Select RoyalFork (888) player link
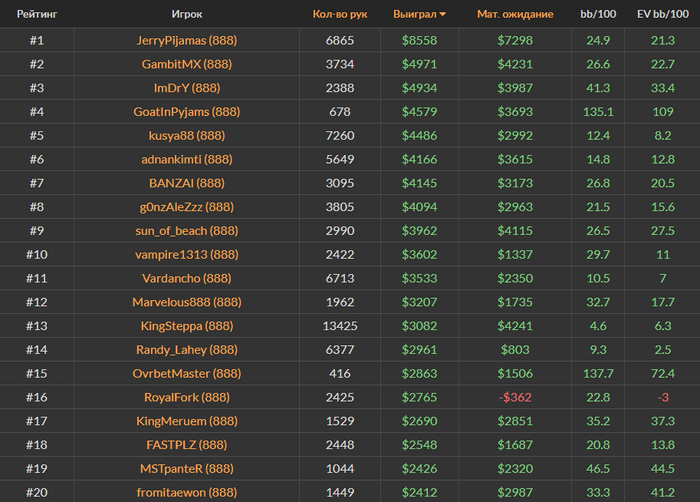The image size is (700, 502). point(186,397)
